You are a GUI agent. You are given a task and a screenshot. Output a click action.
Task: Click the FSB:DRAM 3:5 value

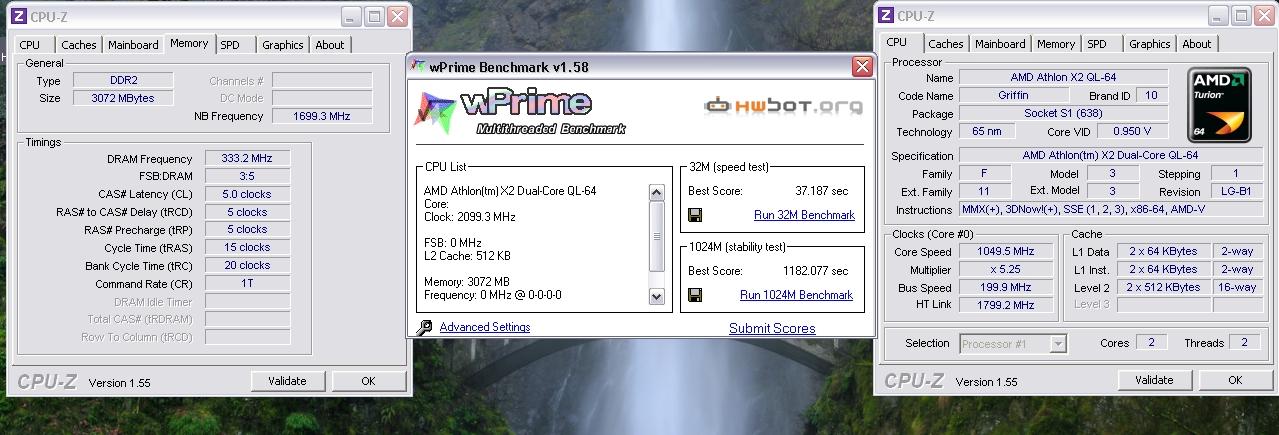(x=246, y=176)
